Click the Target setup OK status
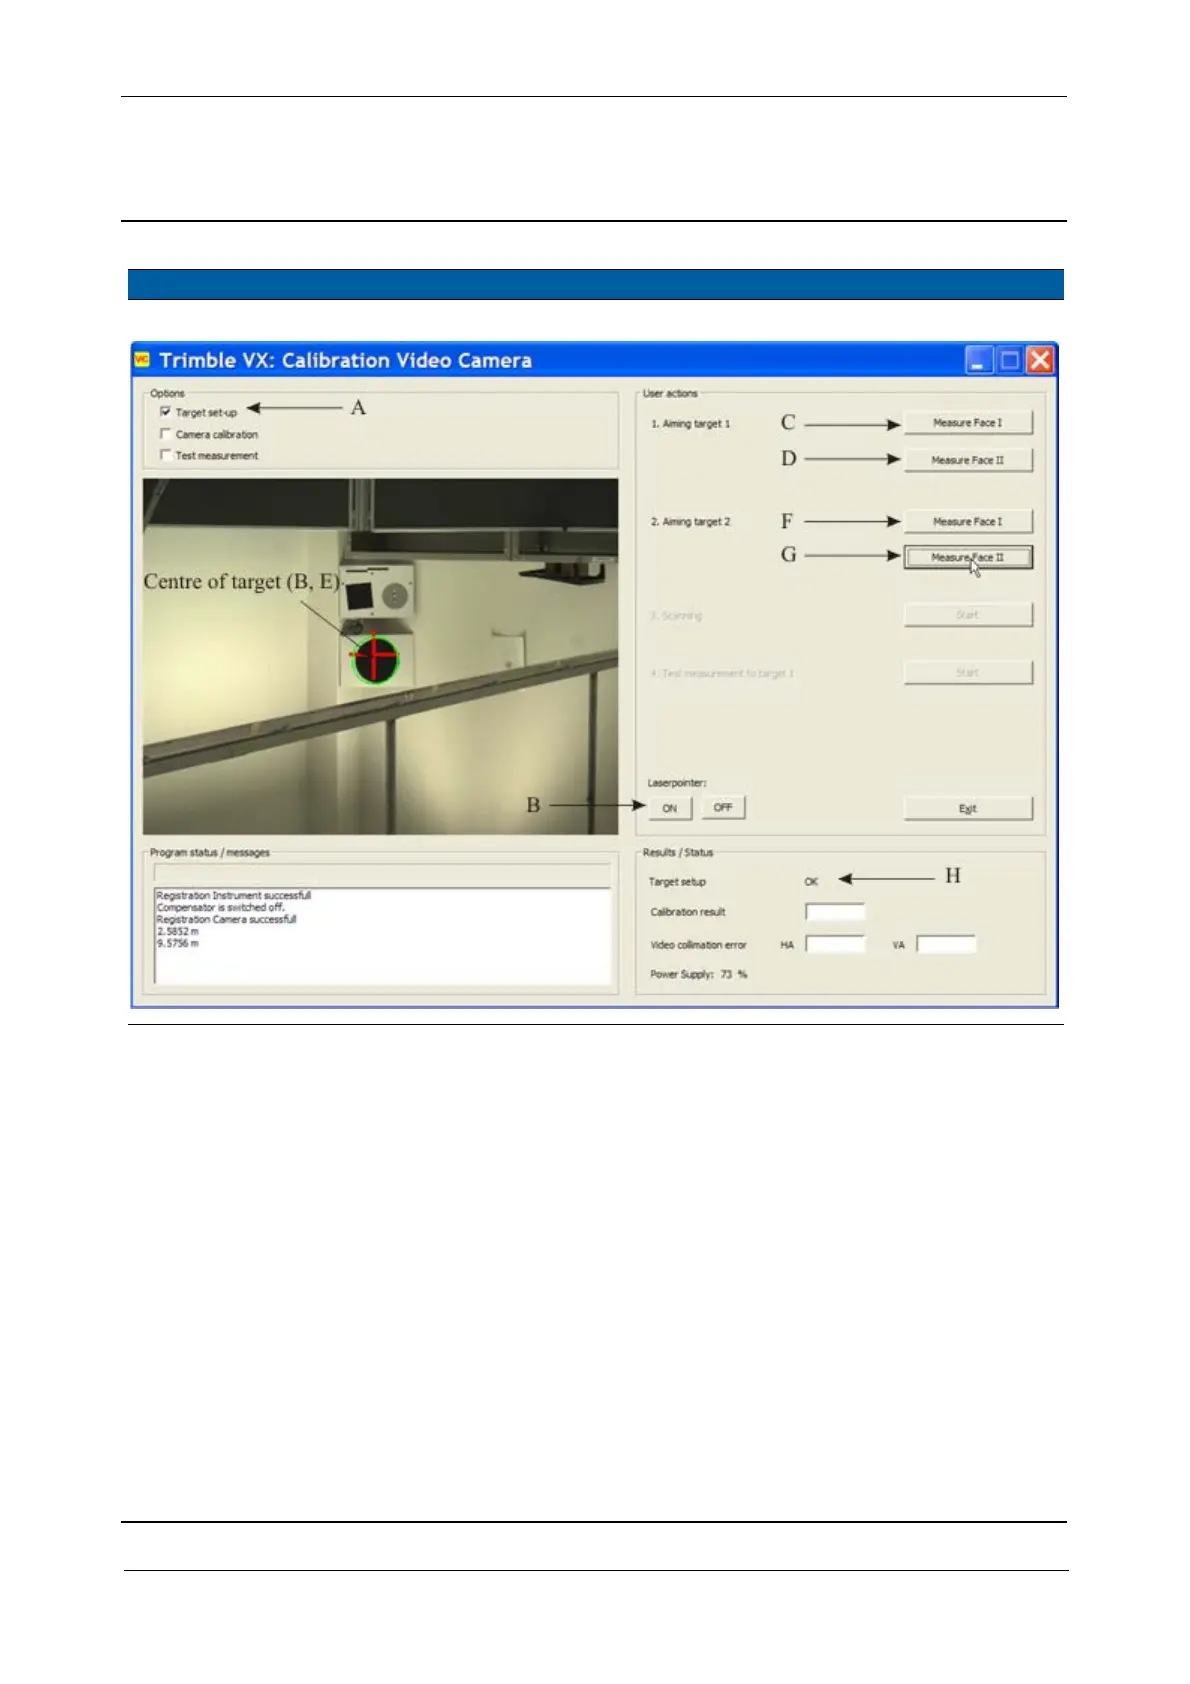Image resolution: width=1190 pixels, height=1684 pixels. click(x=811, y=882)
